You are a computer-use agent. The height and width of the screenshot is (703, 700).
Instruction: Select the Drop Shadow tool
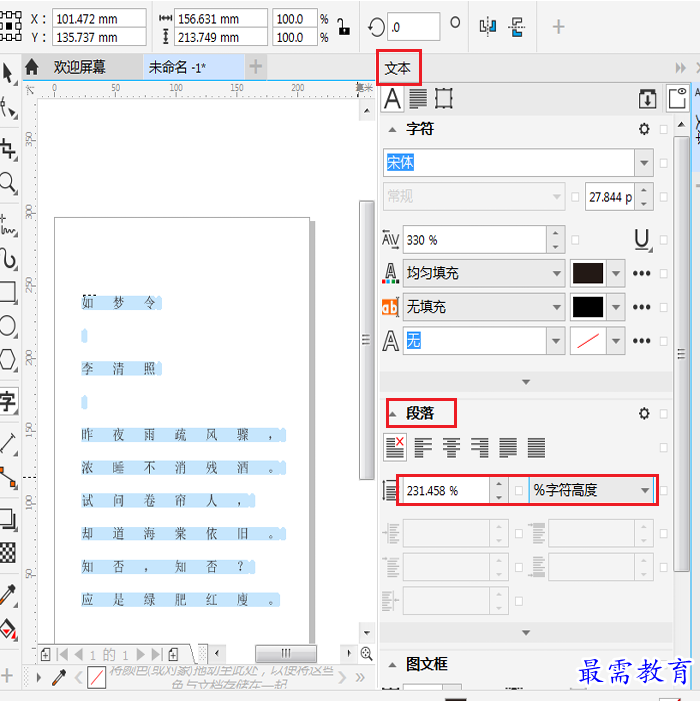[8, 519]
